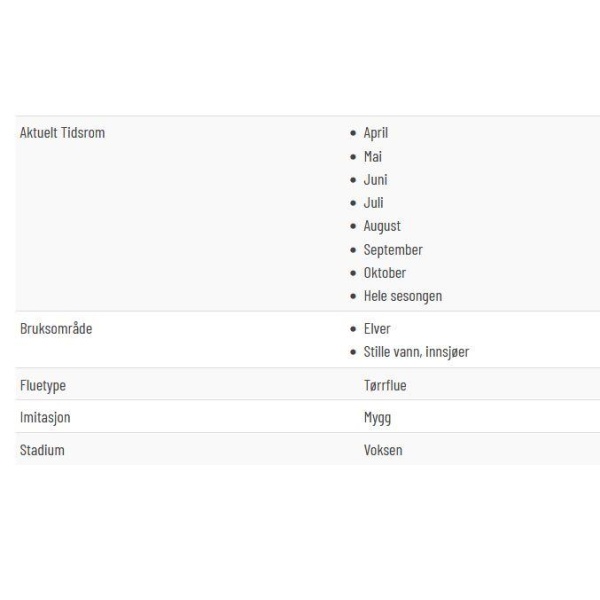Click Stille vann, innsjøer entry
Image resolution: width=600 pixels, height=600 pixels.
pyautogui.click(x=416, y=352)
